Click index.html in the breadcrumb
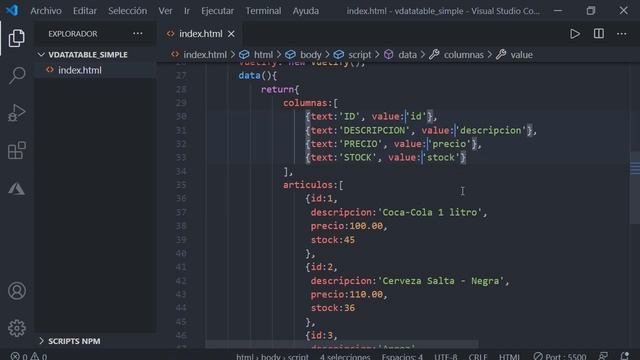Screen dimensions: 640x360 (x=204, y=55)
